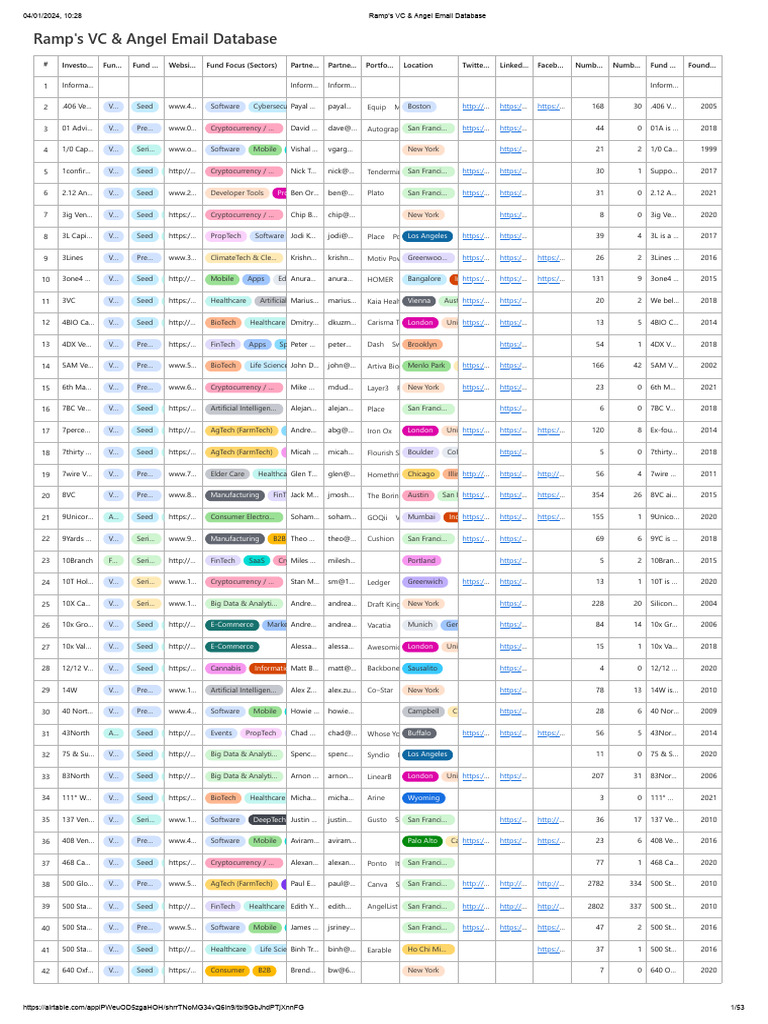Click the Faceb... column header
768x1024 pixels.
552,65
